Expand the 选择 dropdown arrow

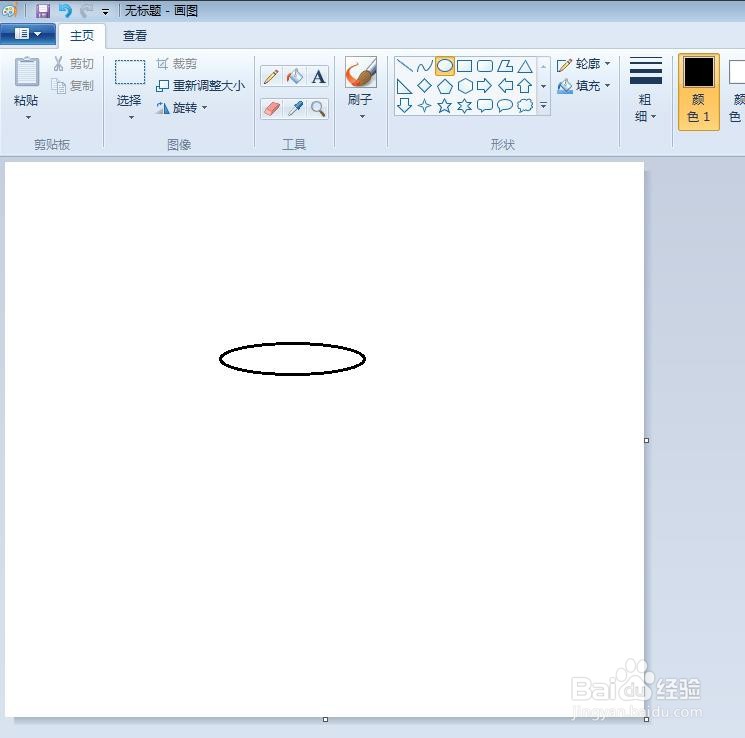(x=131, y=117)
